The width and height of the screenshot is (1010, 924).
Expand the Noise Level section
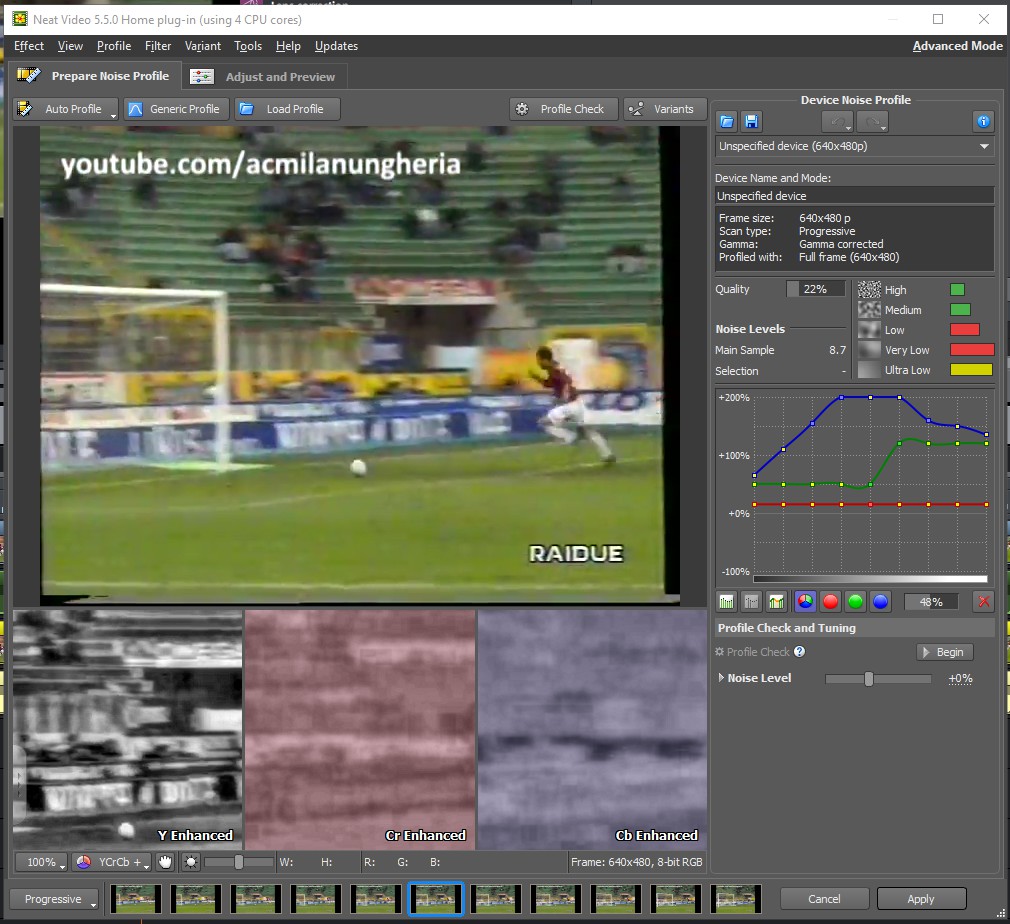point(722,678)
